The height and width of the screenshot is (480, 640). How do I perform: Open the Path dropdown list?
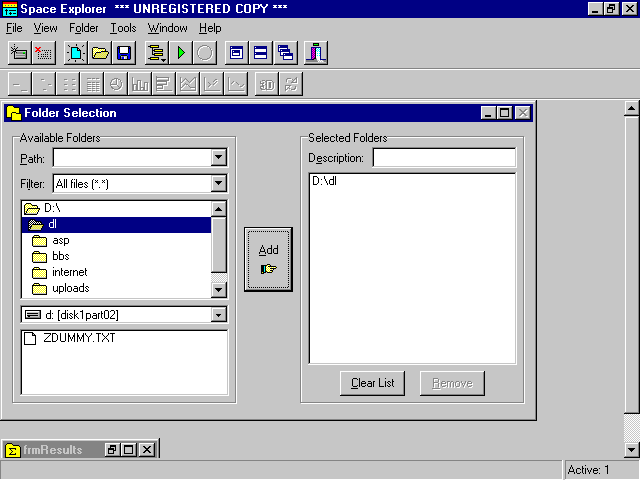(219, 158)
